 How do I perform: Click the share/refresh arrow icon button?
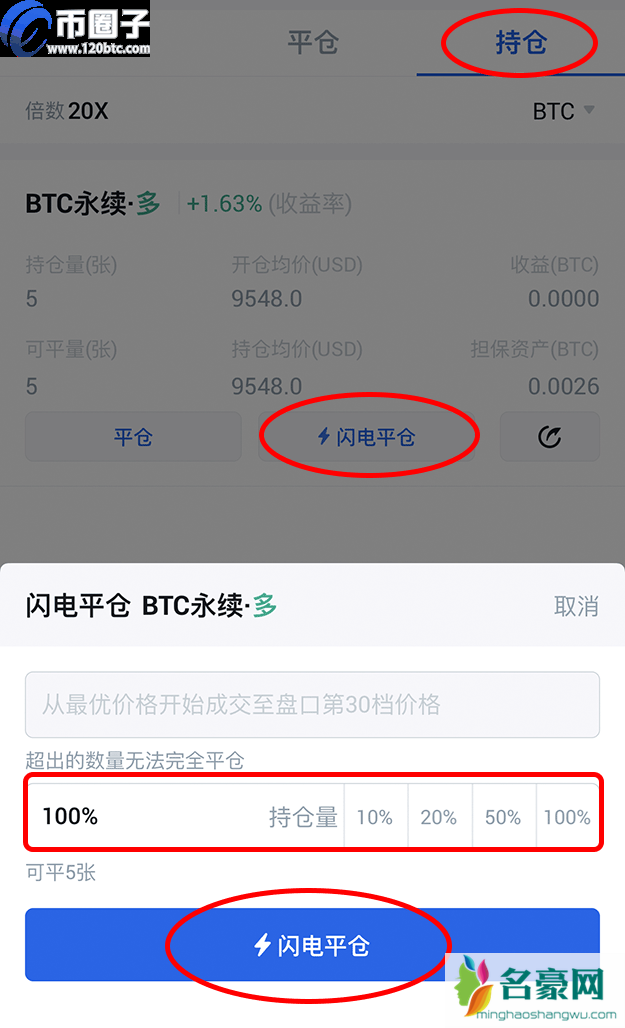[549, 437]
